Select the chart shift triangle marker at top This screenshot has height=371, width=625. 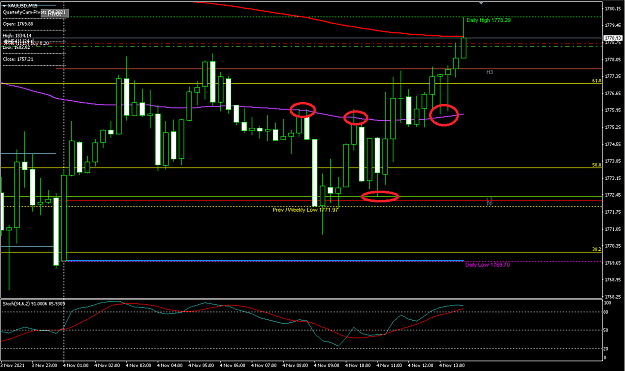coord(481,3)
